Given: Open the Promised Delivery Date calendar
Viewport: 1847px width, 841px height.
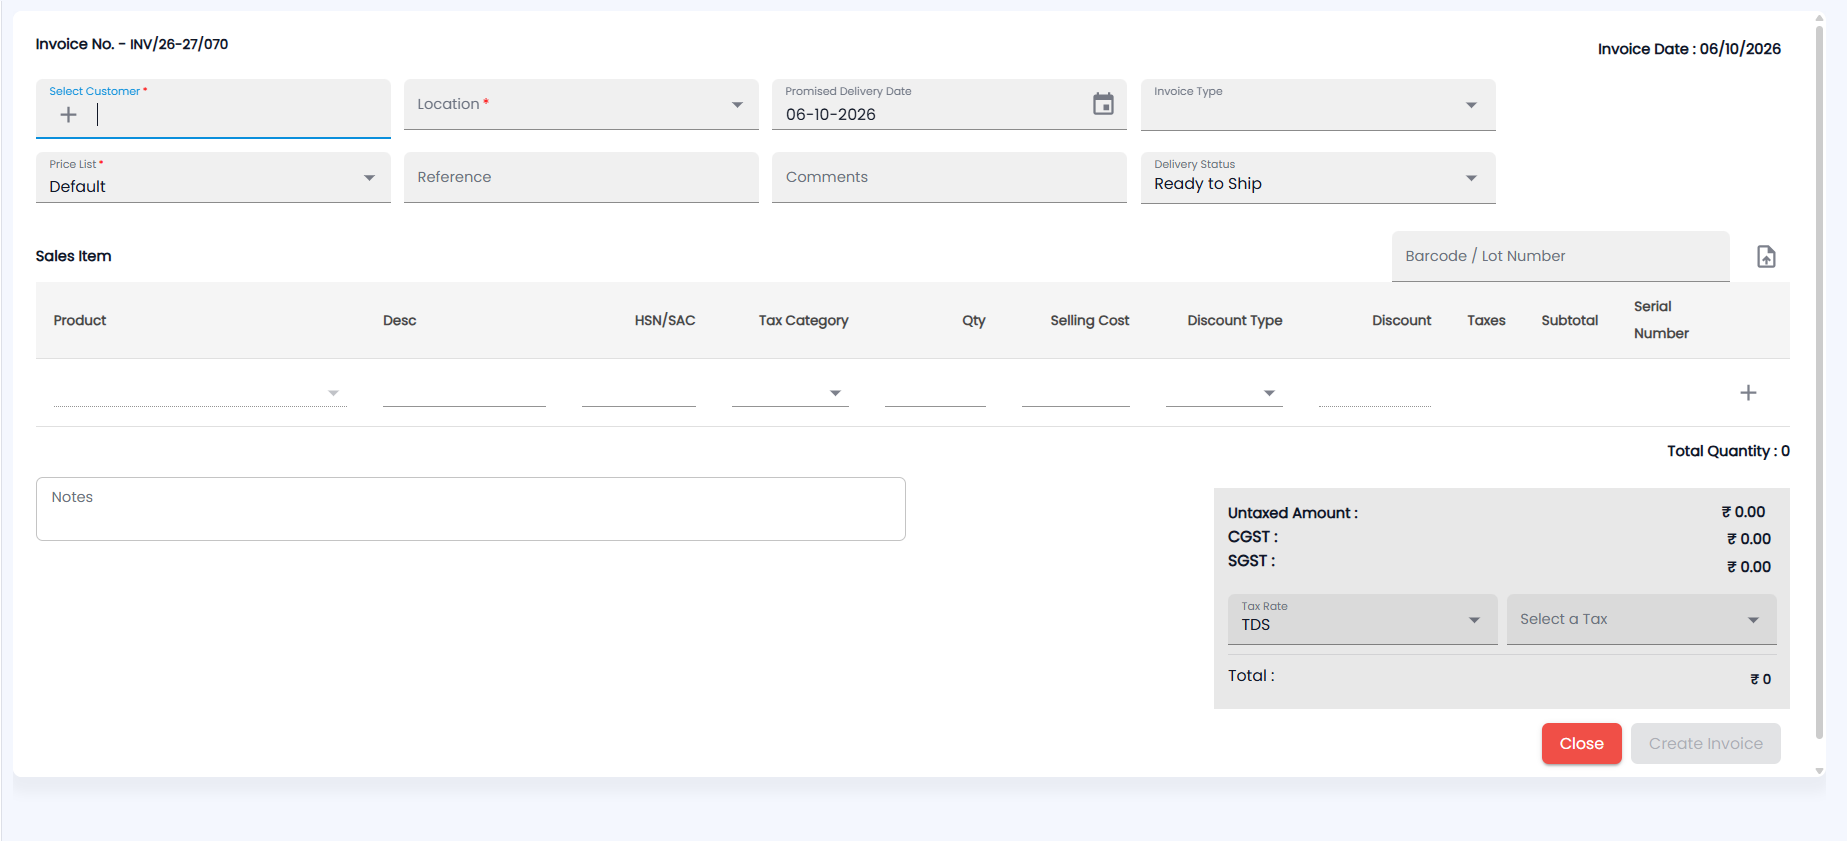Looking at the screenshot, I should pyautogui.click(x=1103, y=104).
